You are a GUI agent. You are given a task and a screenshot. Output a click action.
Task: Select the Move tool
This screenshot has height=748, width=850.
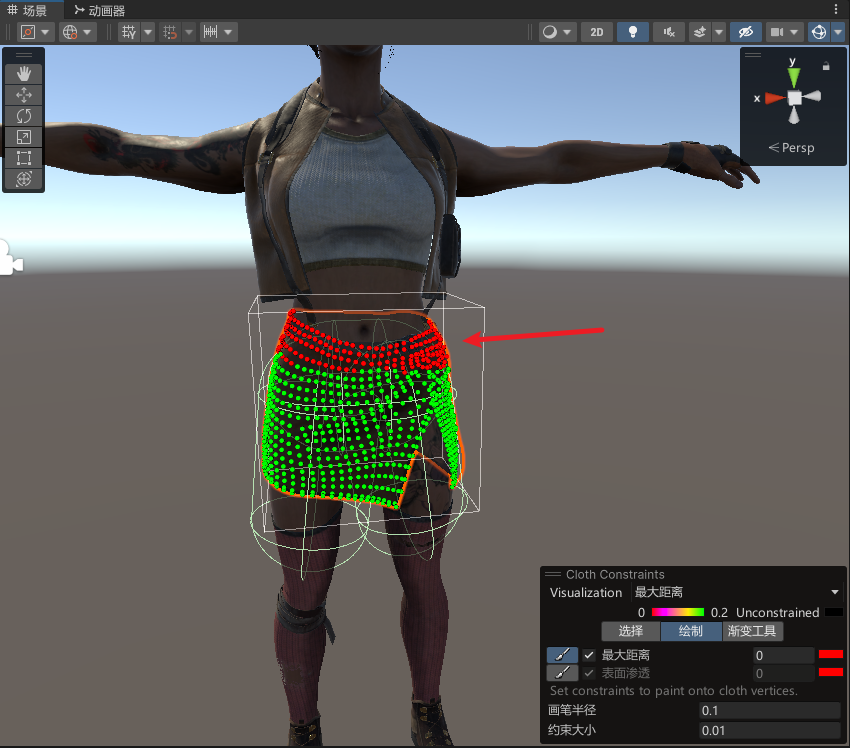click(23, 94)
